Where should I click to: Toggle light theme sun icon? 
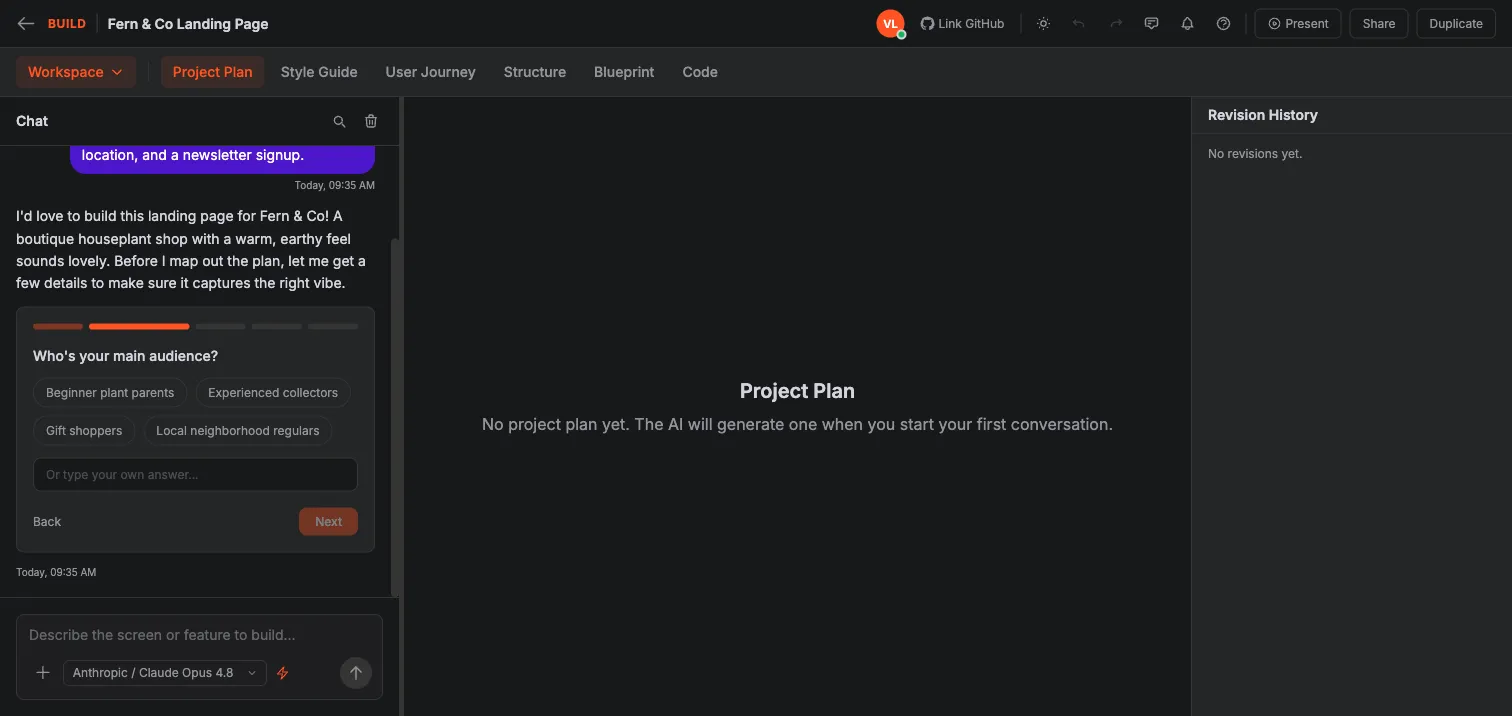1043,24
